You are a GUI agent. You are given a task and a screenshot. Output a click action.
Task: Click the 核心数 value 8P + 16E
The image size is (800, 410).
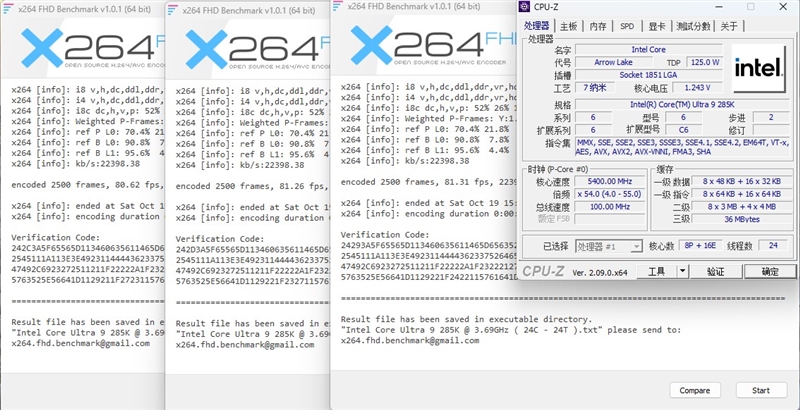click(702, 246)
